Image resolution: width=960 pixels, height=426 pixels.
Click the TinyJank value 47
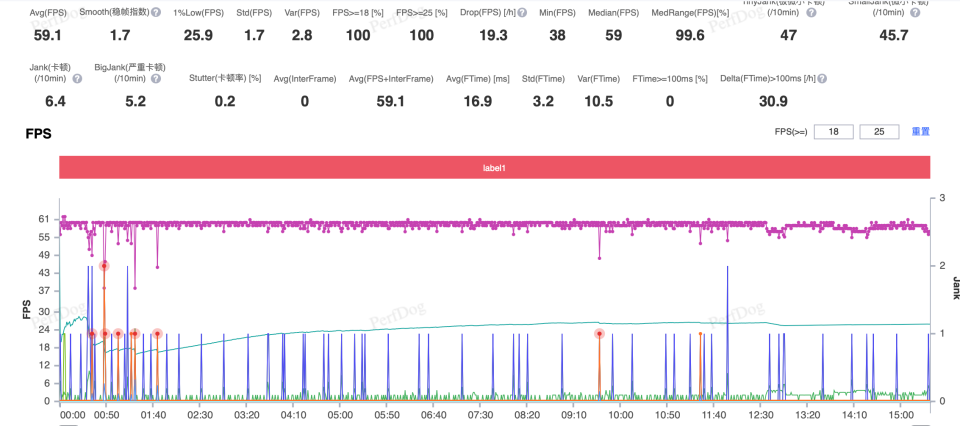click(x=788, y=36)
